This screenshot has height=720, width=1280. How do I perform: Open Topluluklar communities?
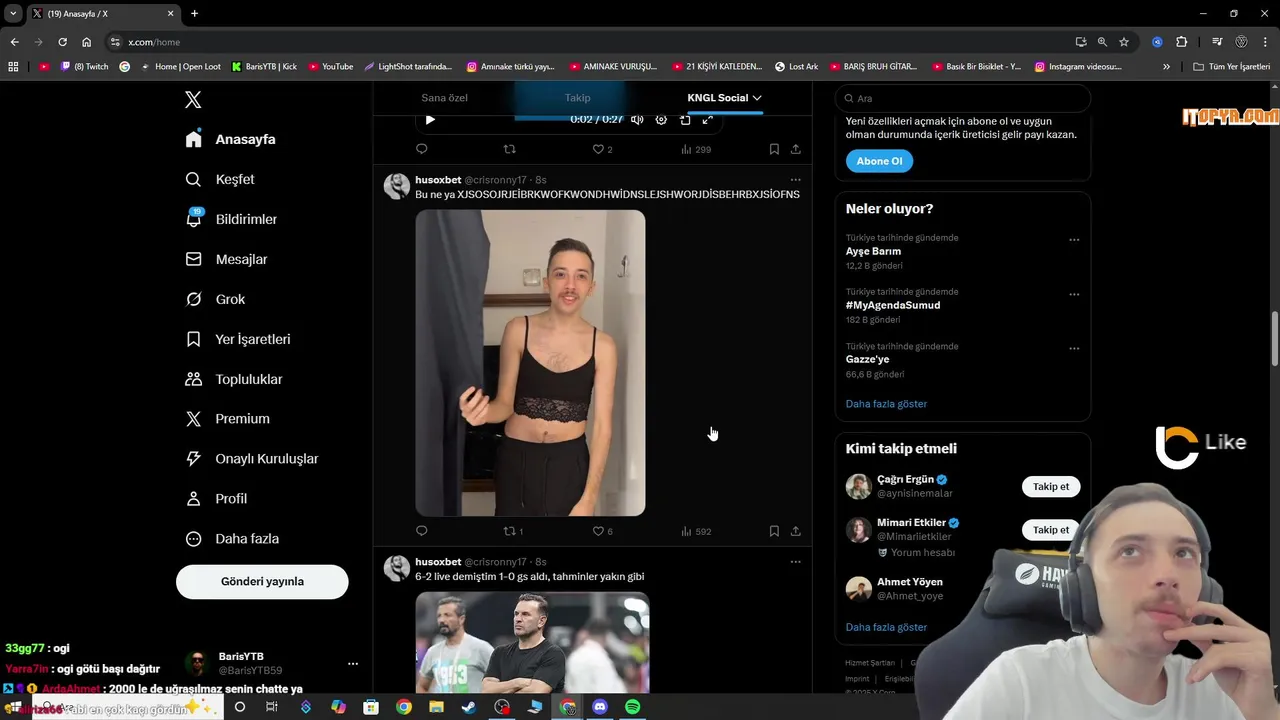[x=235, y=379]
